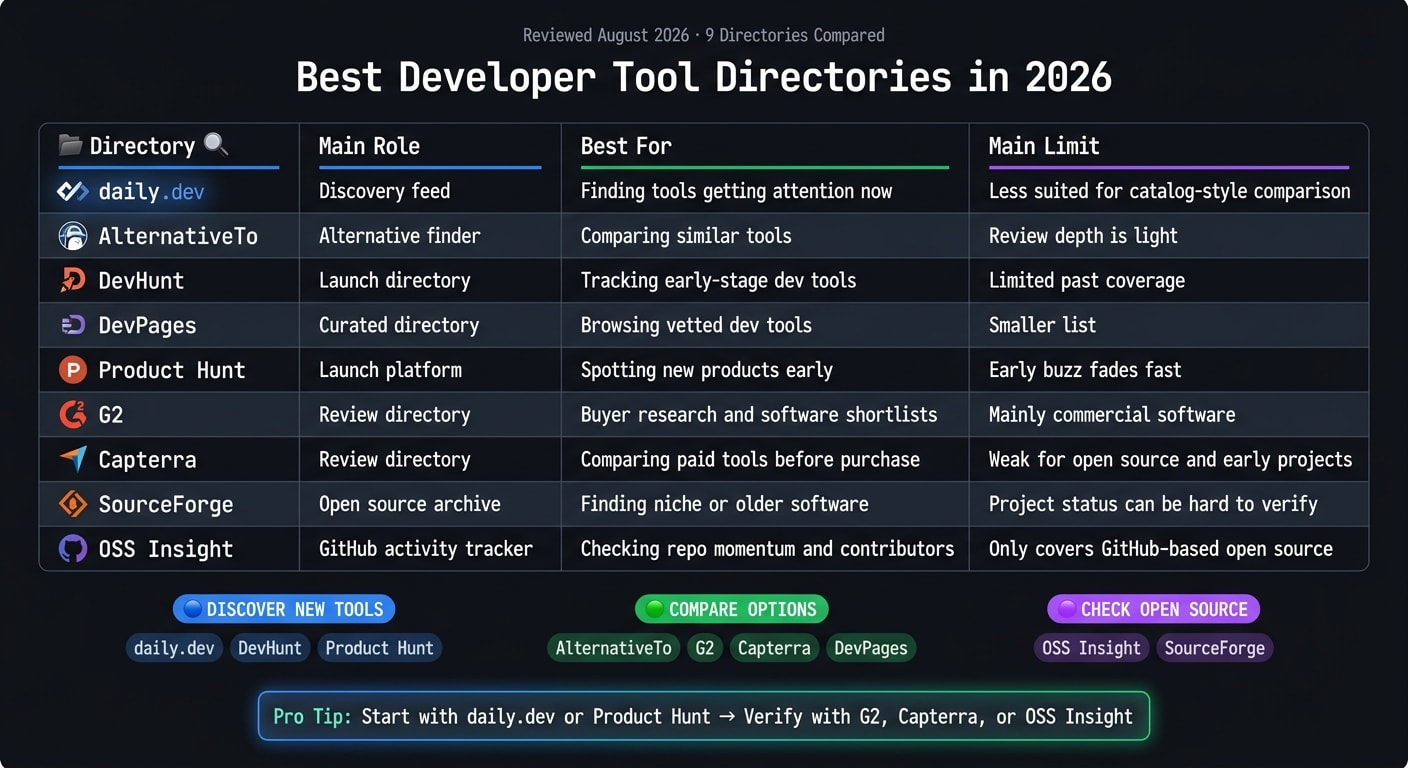Open the SourceForge name in table
This screenshot has height=768, width=1408.
165,504
